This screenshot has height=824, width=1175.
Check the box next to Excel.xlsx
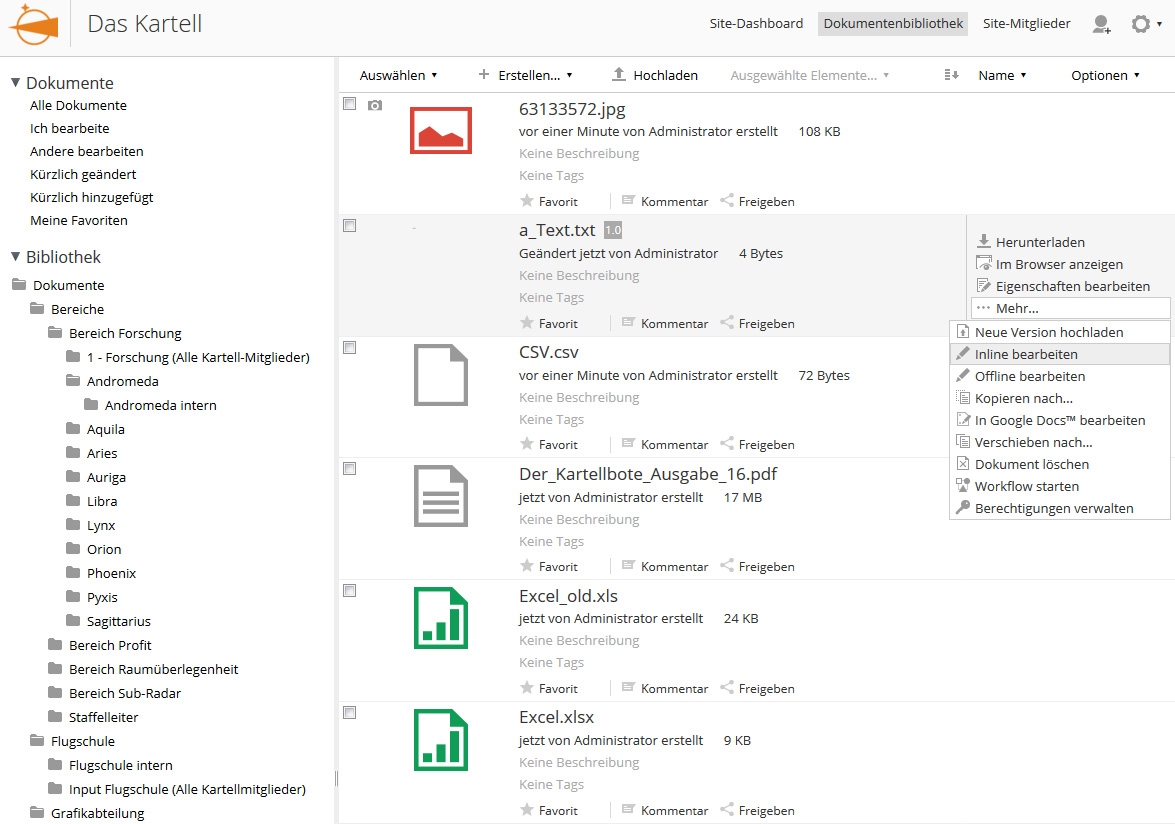click(x=350, y=712)
